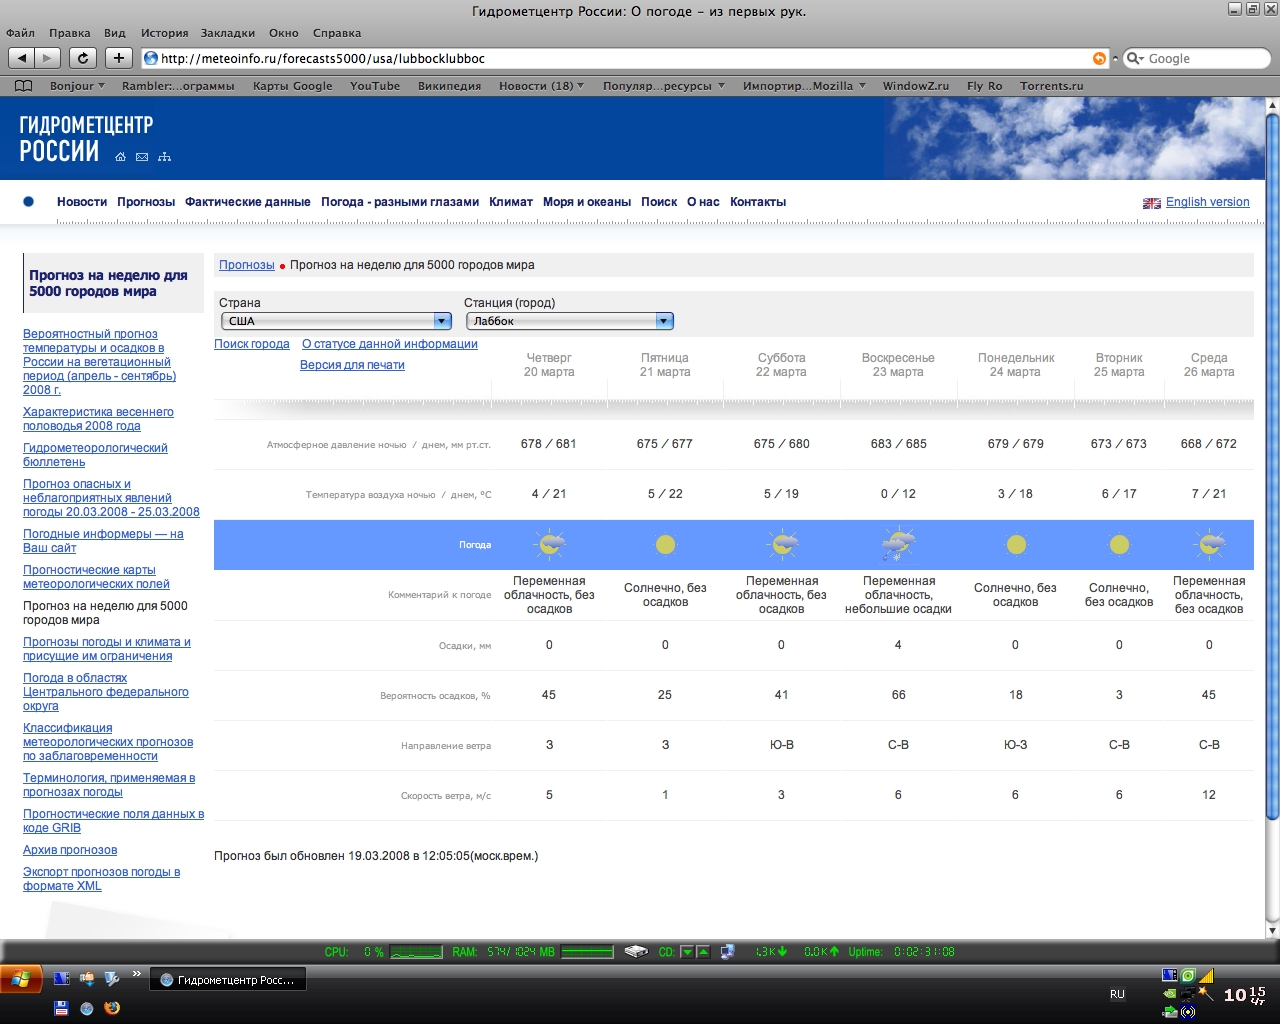The height and width of the screenshot is (1024, 1280).
Task: Click the plus add-bookmark button
Action: click(118, 58)
